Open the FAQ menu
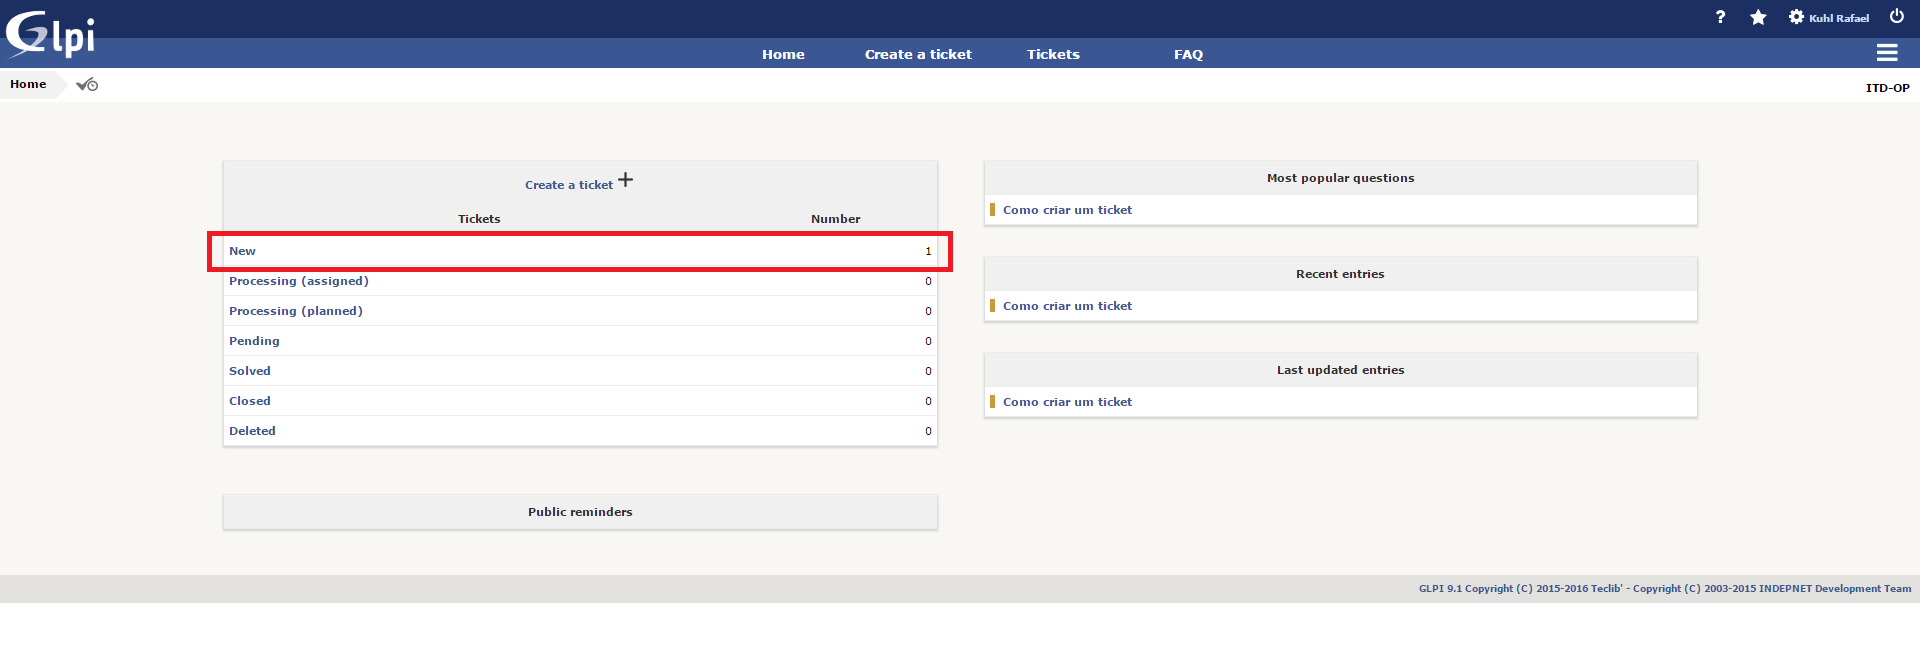Viewport: 1920px width, 648px height. (1188, 54)
